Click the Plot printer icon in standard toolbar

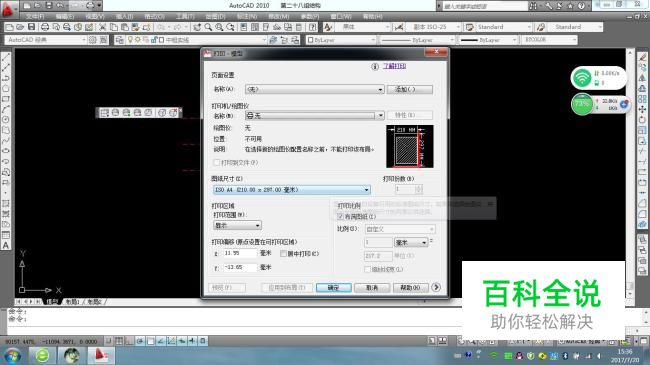point(44,27)
